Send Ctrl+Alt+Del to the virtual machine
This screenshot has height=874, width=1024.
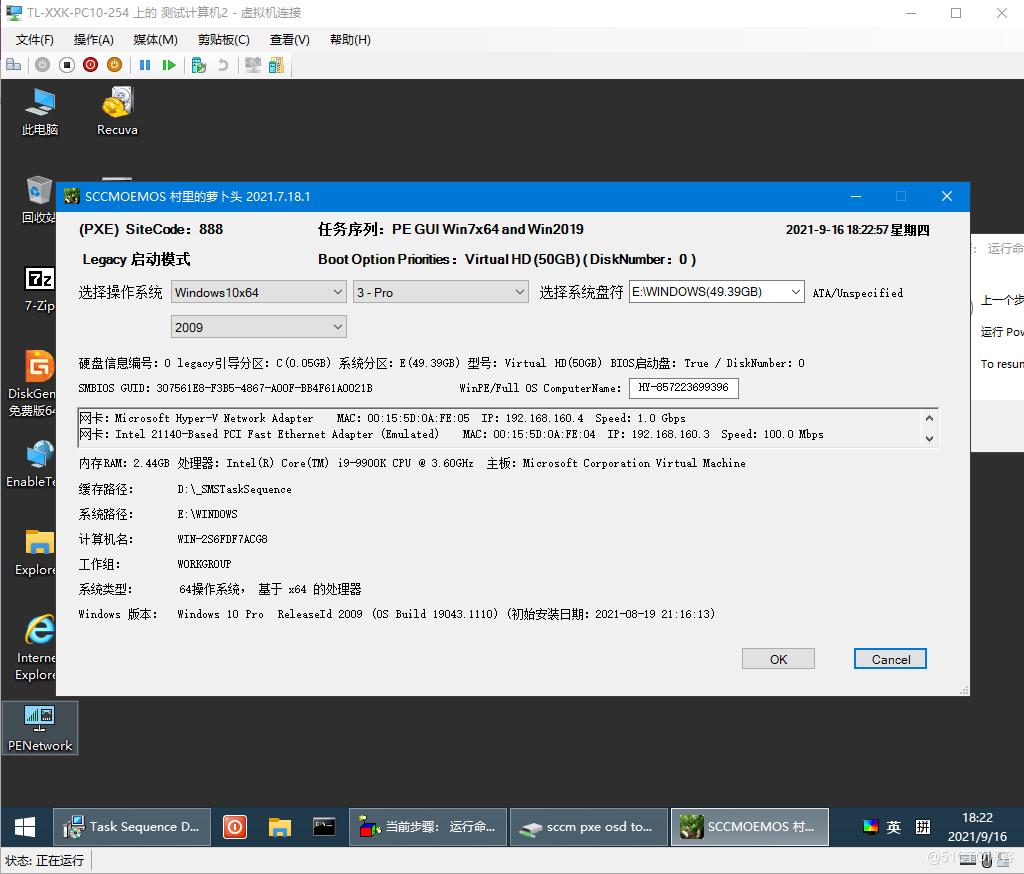click(x=13, y=64)
